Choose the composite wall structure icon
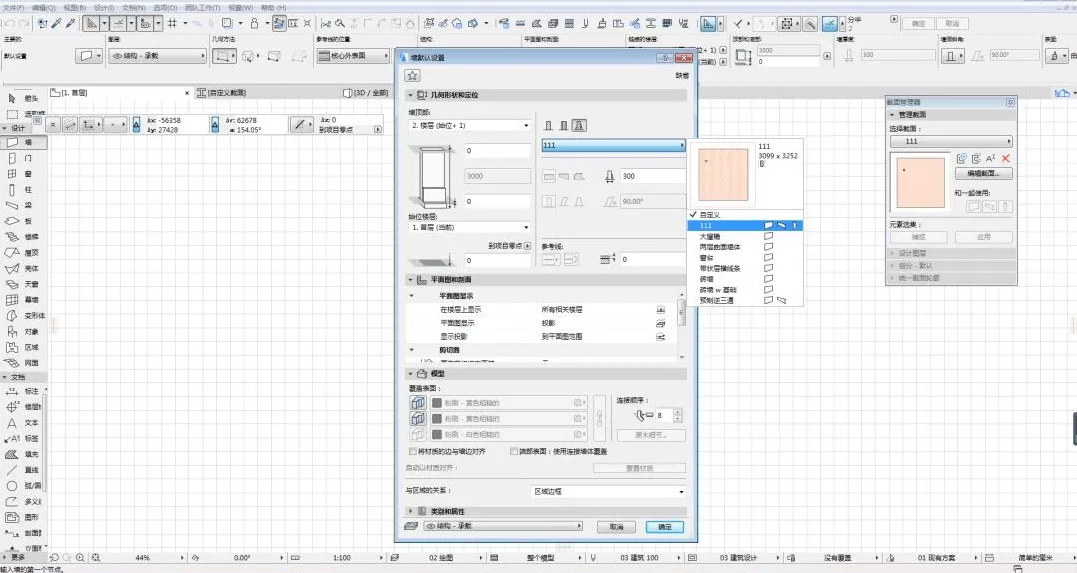 [563, 126]
